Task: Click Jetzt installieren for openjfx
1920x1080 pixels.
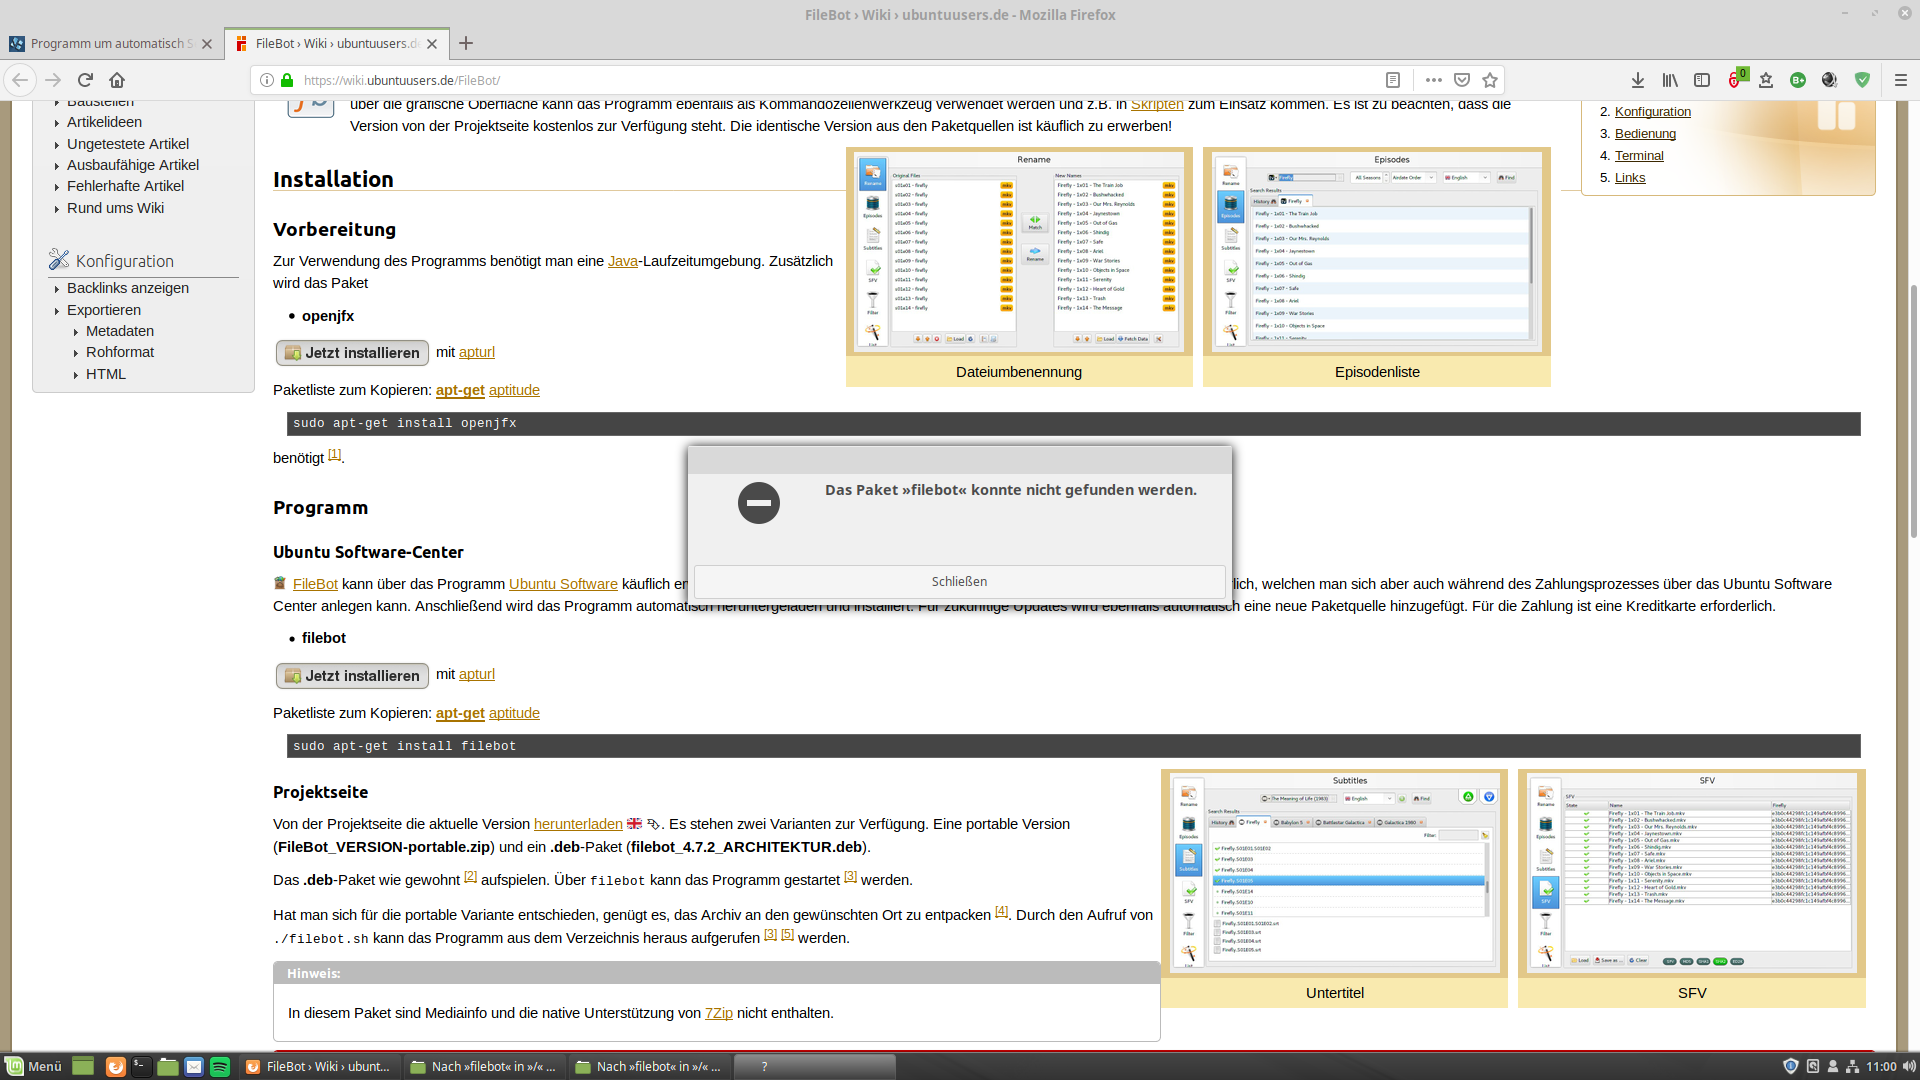Action: (352, 353)
